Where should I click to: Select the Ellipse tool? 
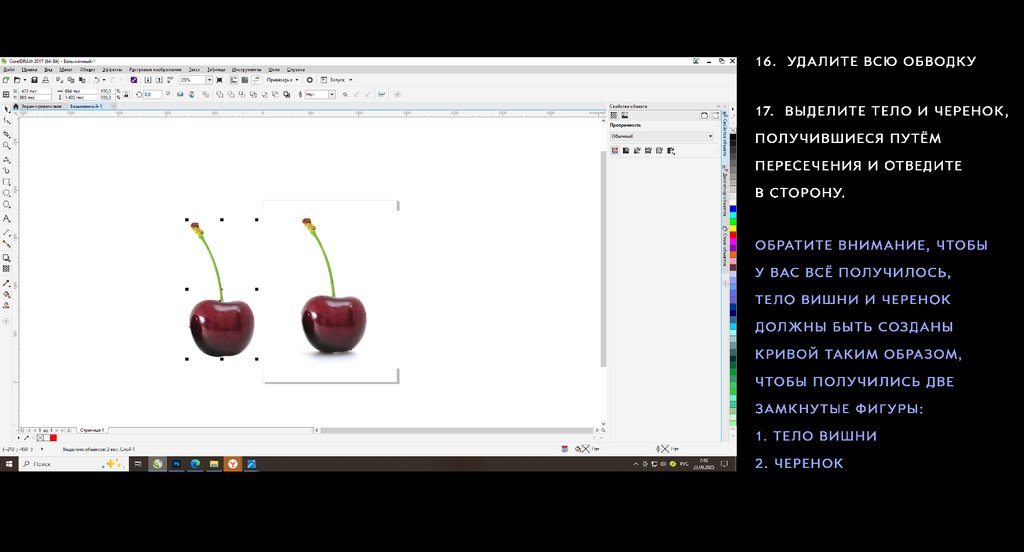[7, 194]
